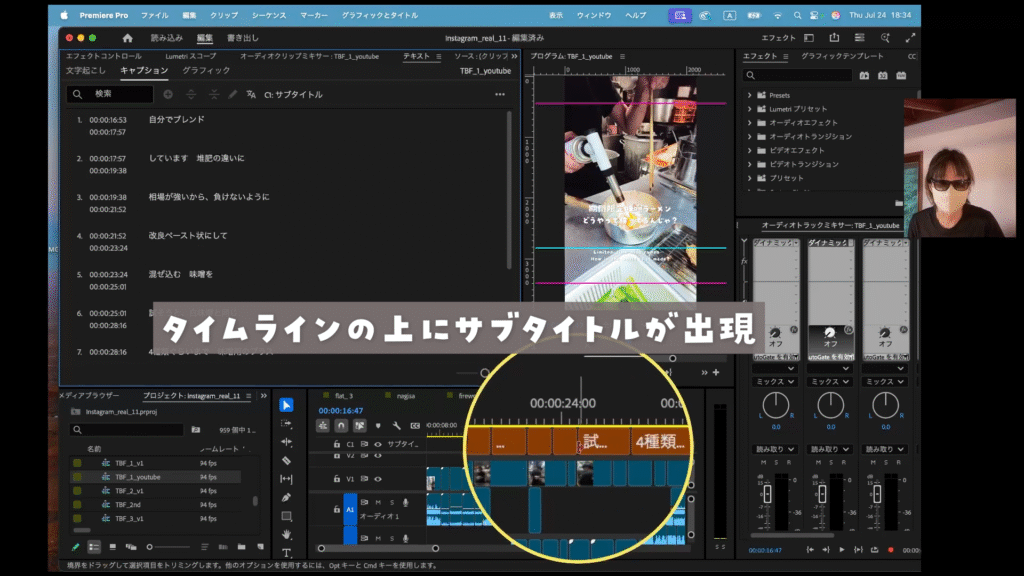Viewport: 1024px width, 576px height.
Task: Choose the Type tool
Action: click(x=286, y=552)
